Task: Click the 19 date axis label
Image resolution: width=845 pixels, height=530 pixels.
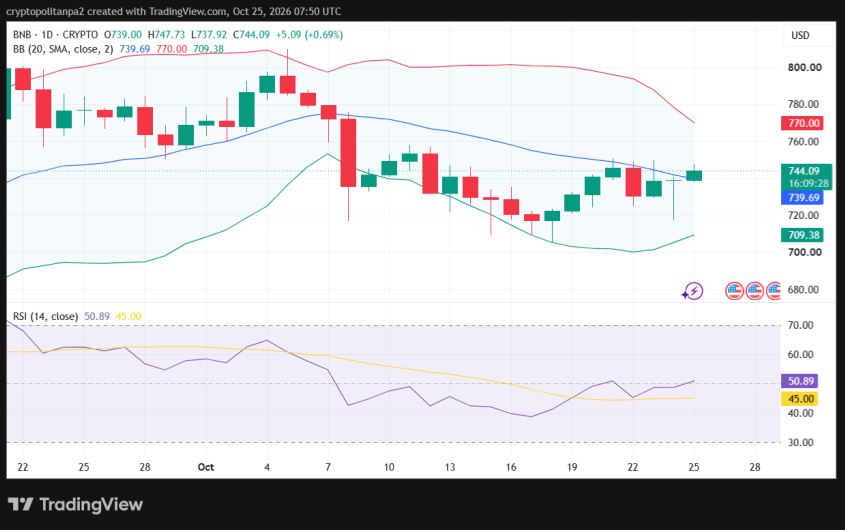Action: pos(572,467)
